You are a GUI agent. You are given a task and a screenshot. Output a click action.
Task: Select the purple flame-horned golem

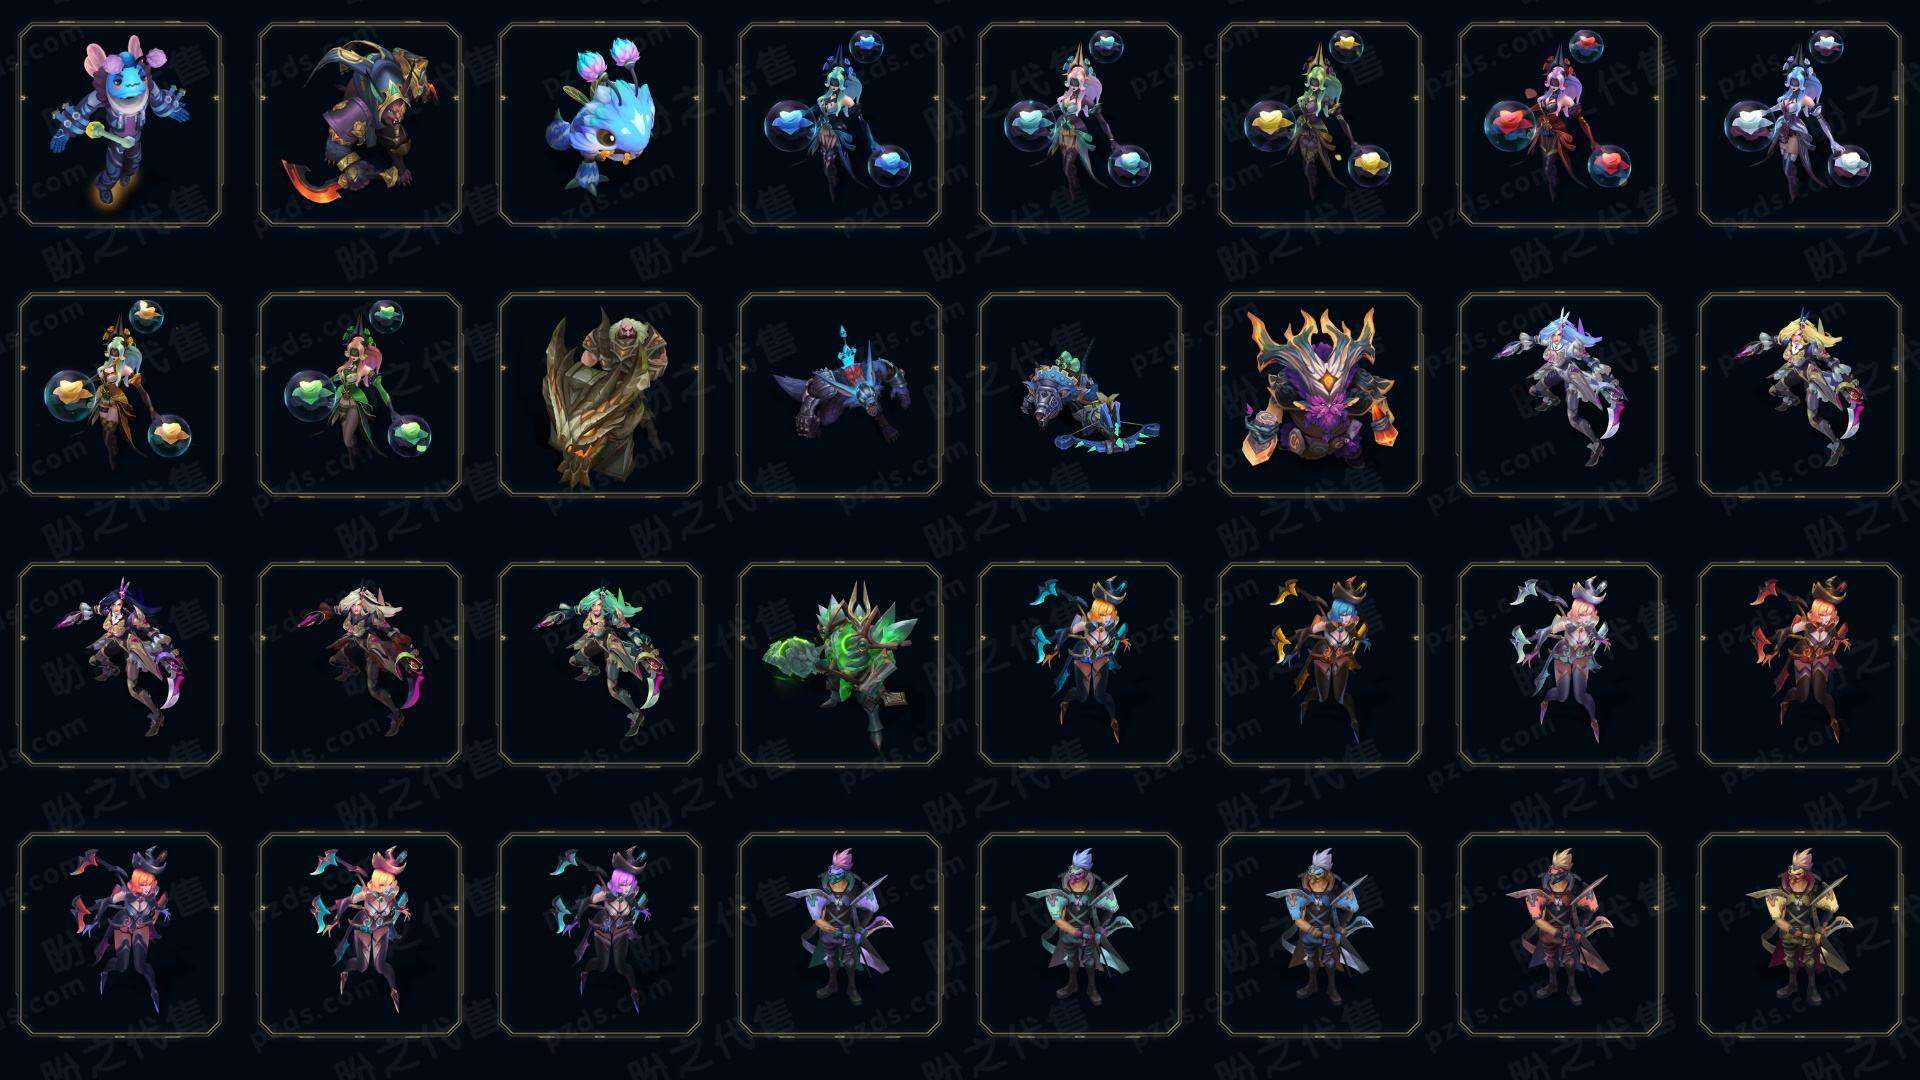pos(1320,394)
